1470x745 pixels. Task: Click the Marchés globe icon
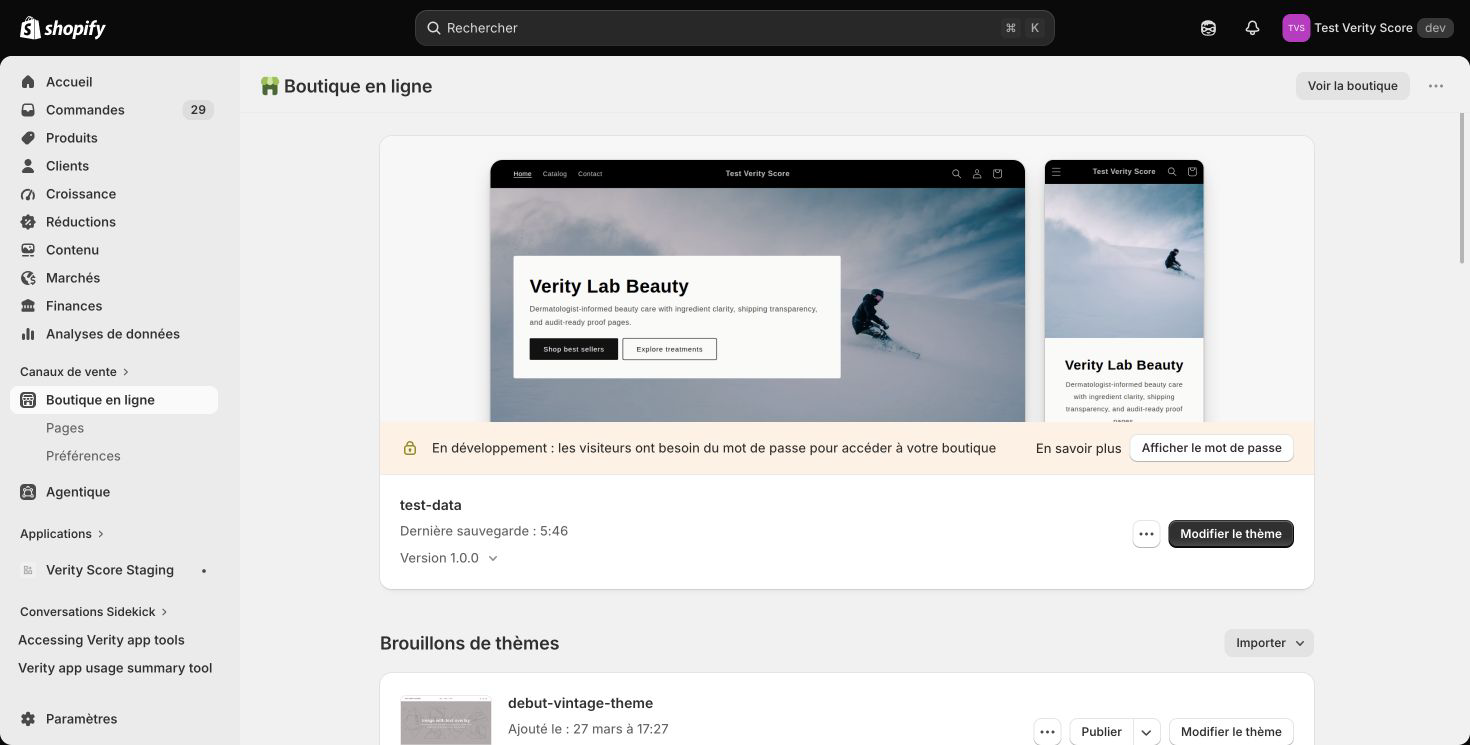pos(28,278)
